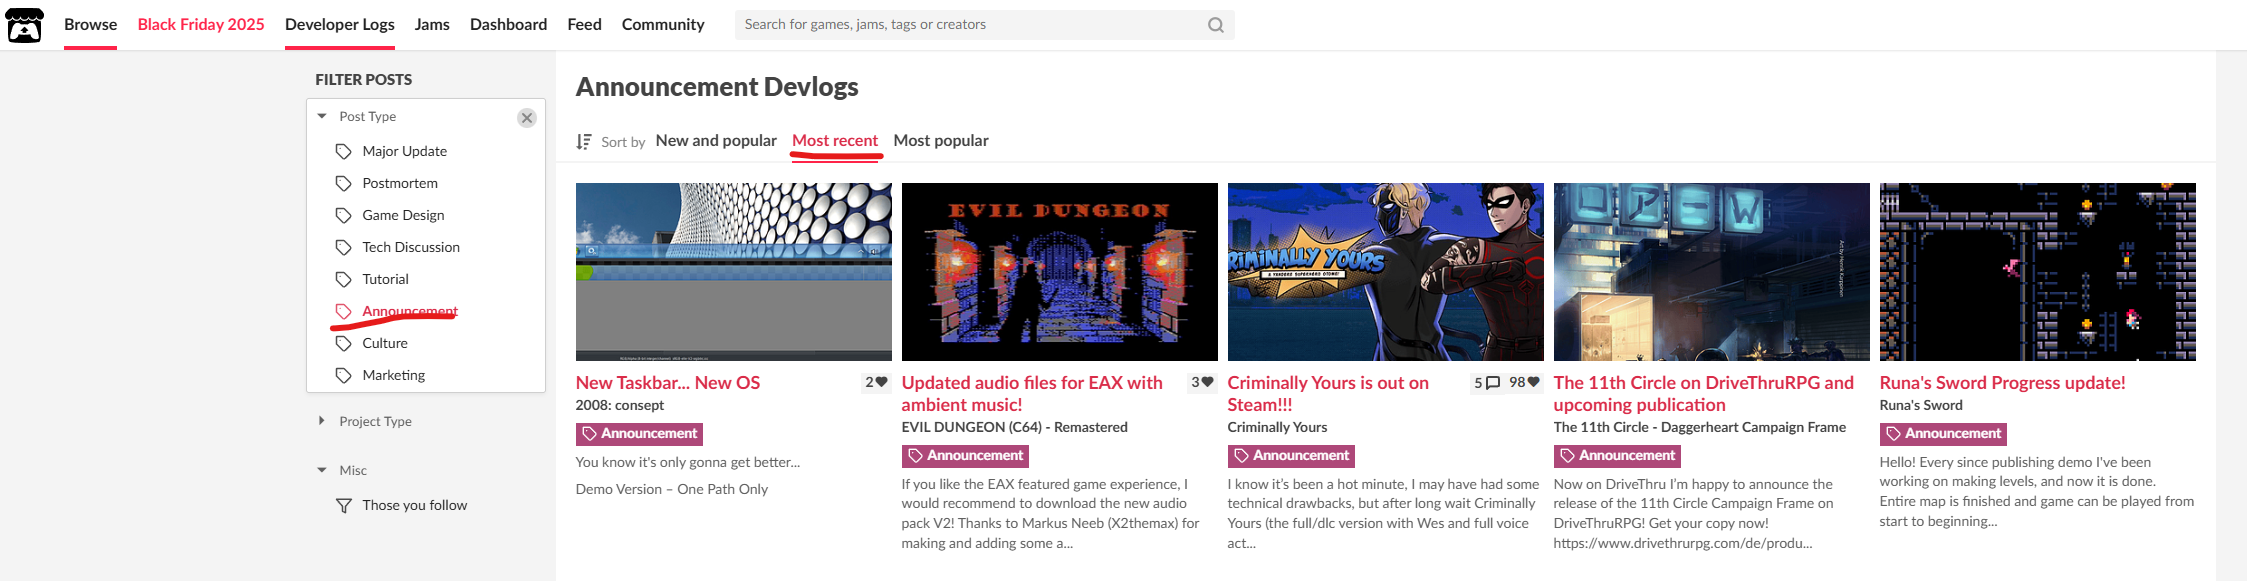2247x581 pixels.
Task: Sort by Most recent
Action: point(835,140)
